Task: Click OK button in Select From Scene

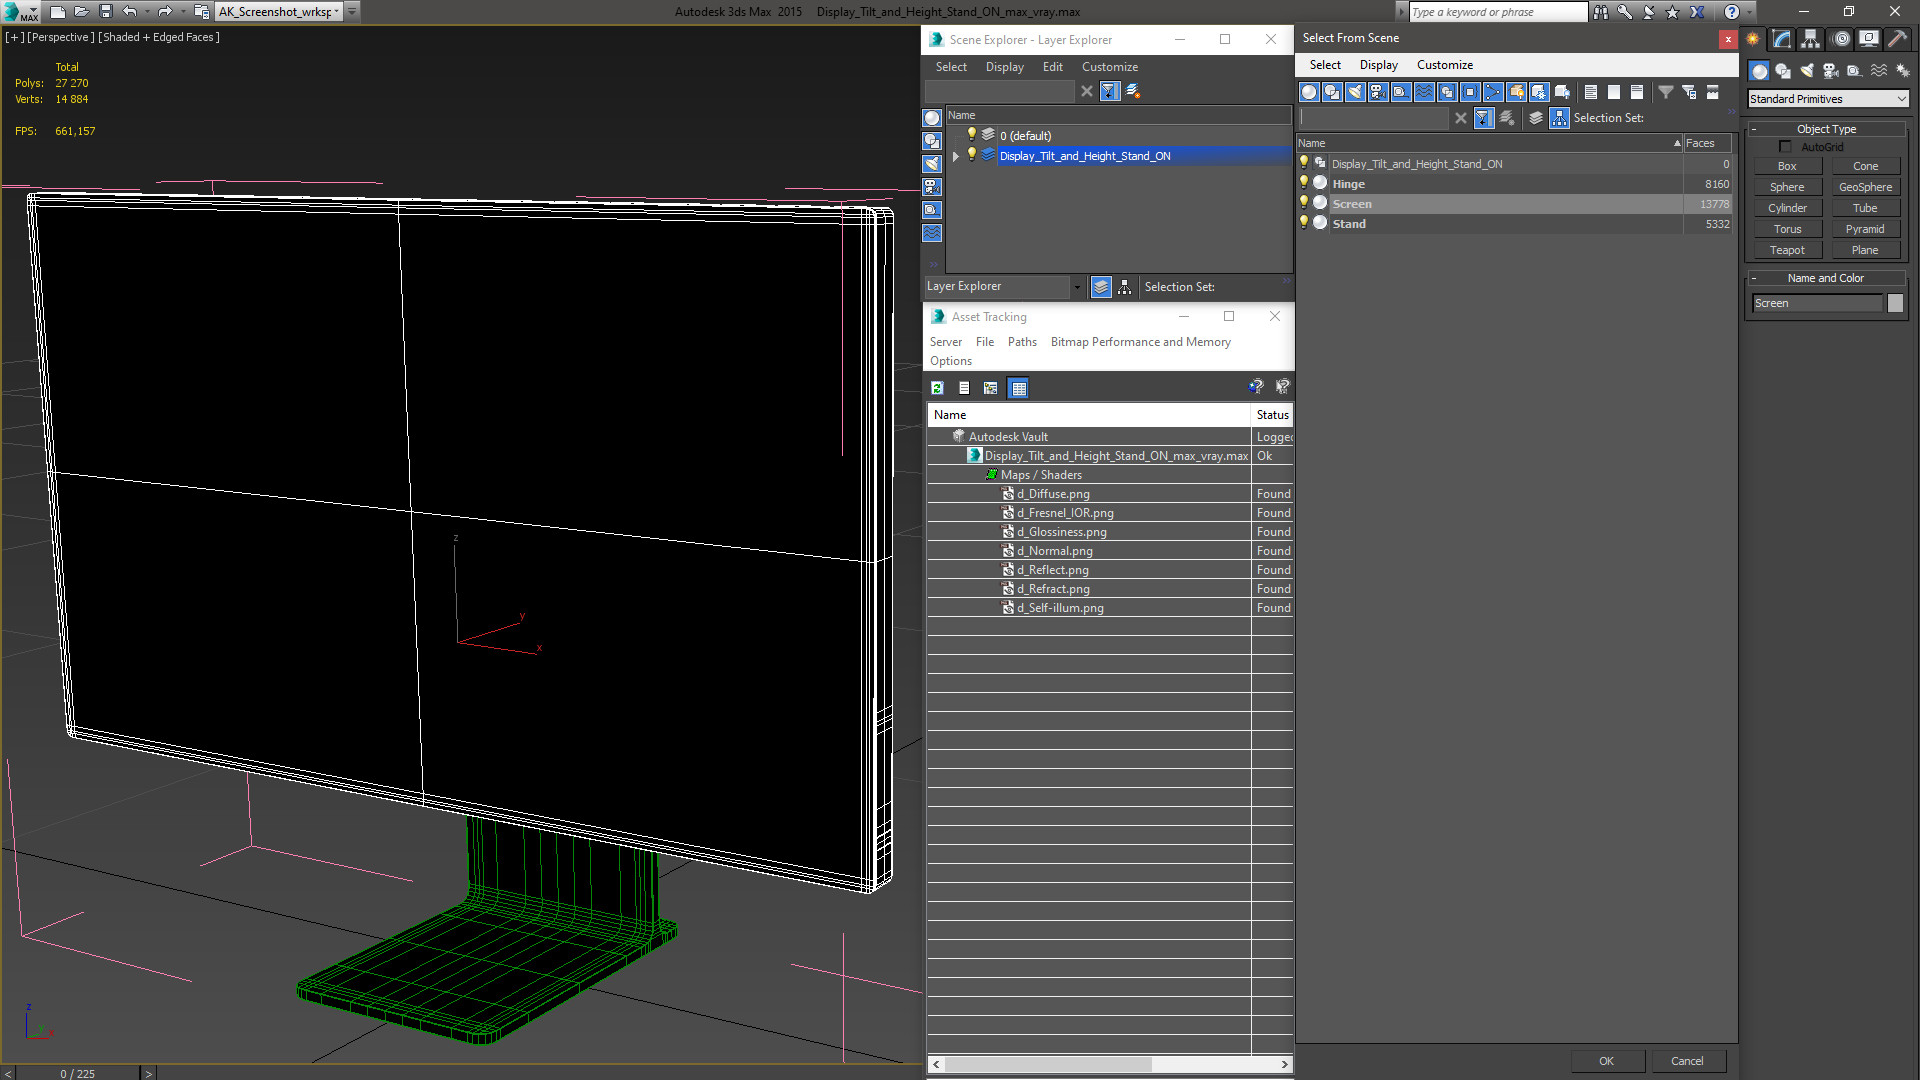Action: tap(1606, 1061)
